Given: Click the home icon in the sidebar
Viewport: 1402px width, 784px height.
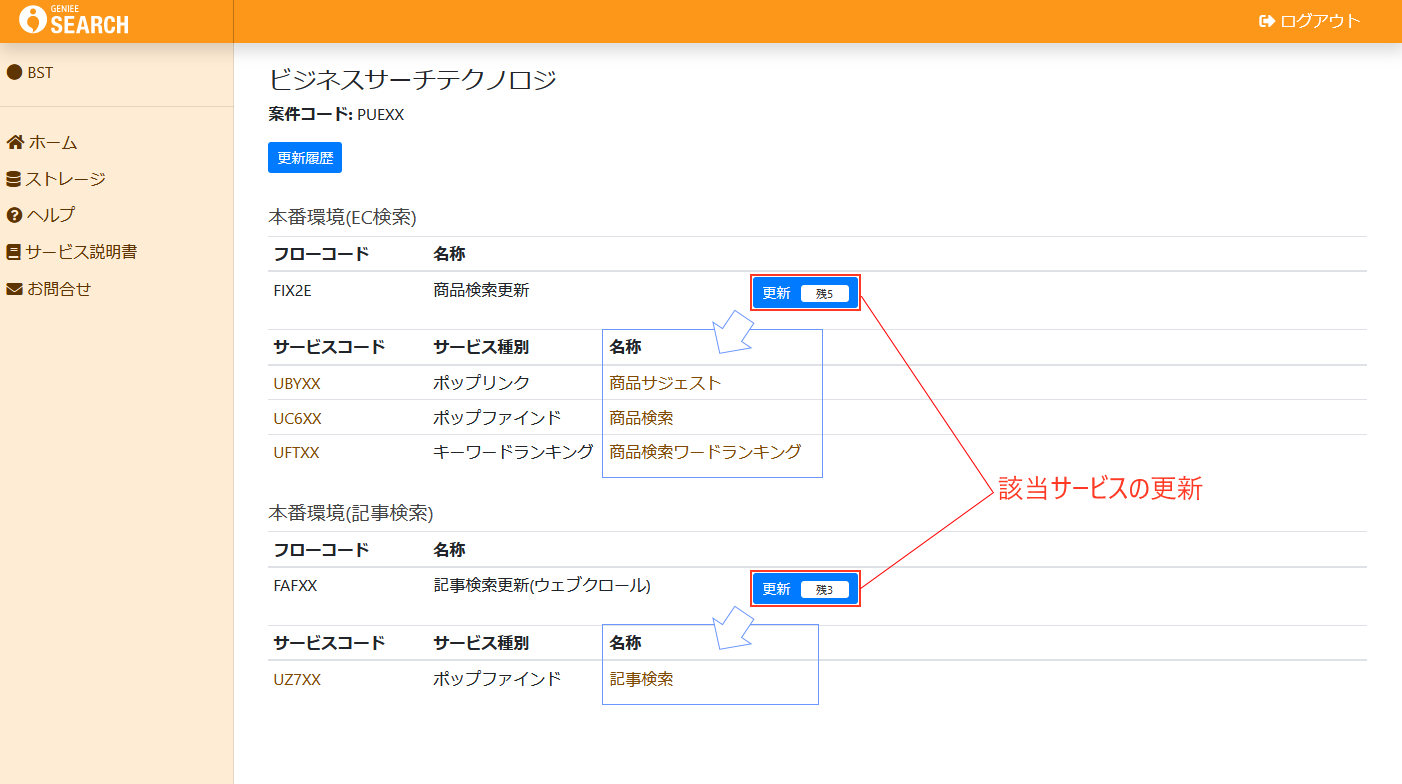Looking at the screenshot, I should (15, 143).
